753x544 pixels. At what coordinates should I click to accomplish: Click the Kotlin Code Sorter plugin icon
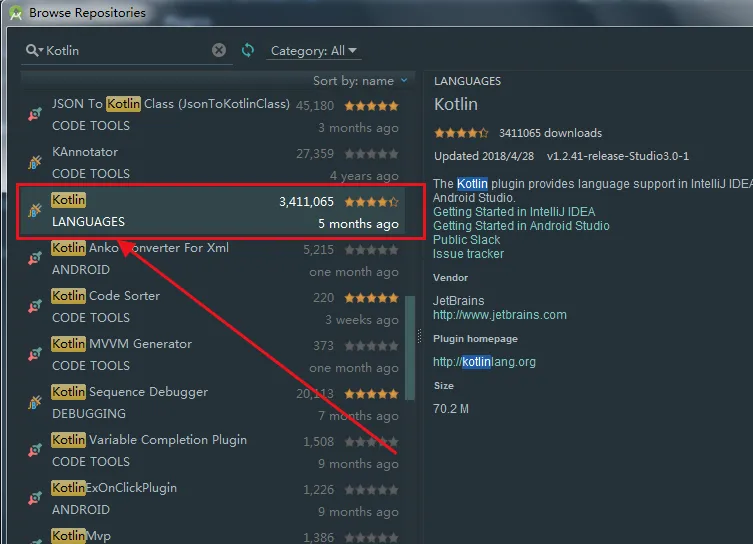pyautogui.click(x=35, y=306)
